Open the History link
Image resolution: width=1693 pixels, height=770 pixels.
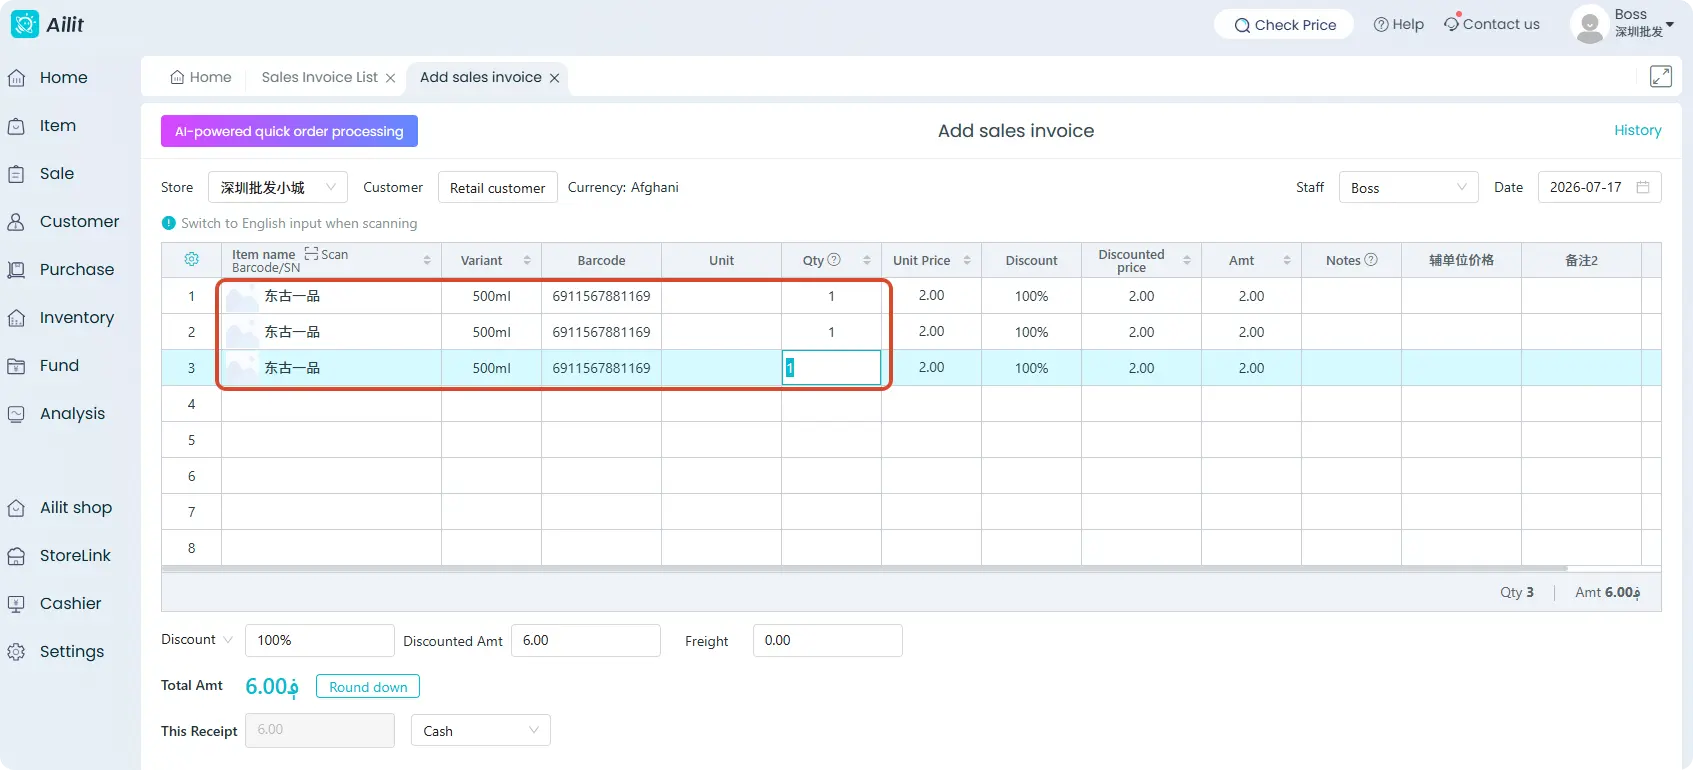tap(1637, 130)
